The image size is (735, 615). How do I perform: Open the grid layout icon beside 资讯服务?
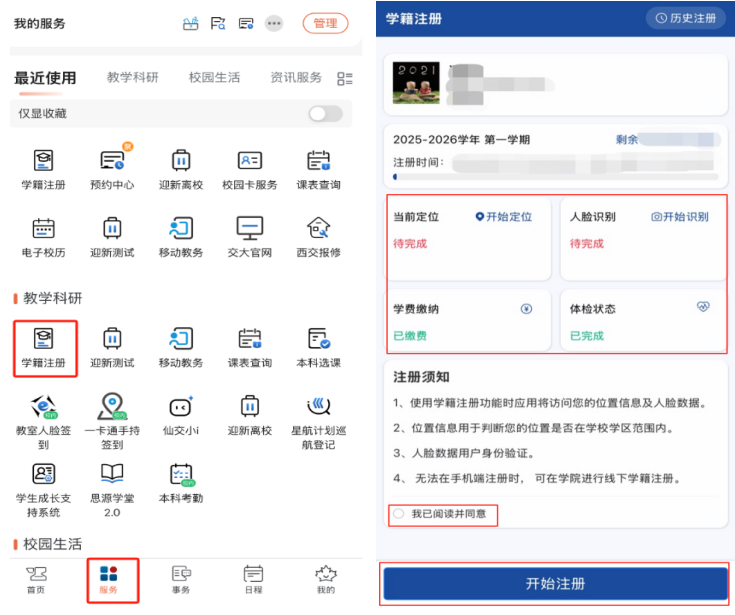(345, 78)
